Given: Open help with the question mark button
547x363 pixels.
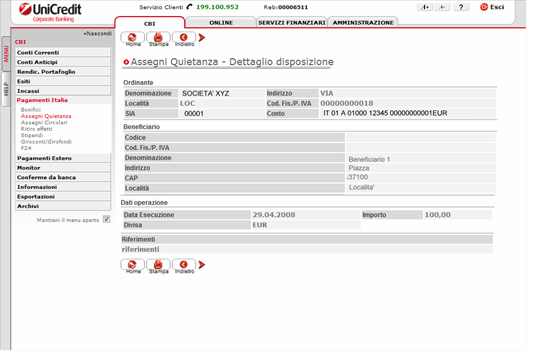Looking at the screenshot, I should (461, 7).
